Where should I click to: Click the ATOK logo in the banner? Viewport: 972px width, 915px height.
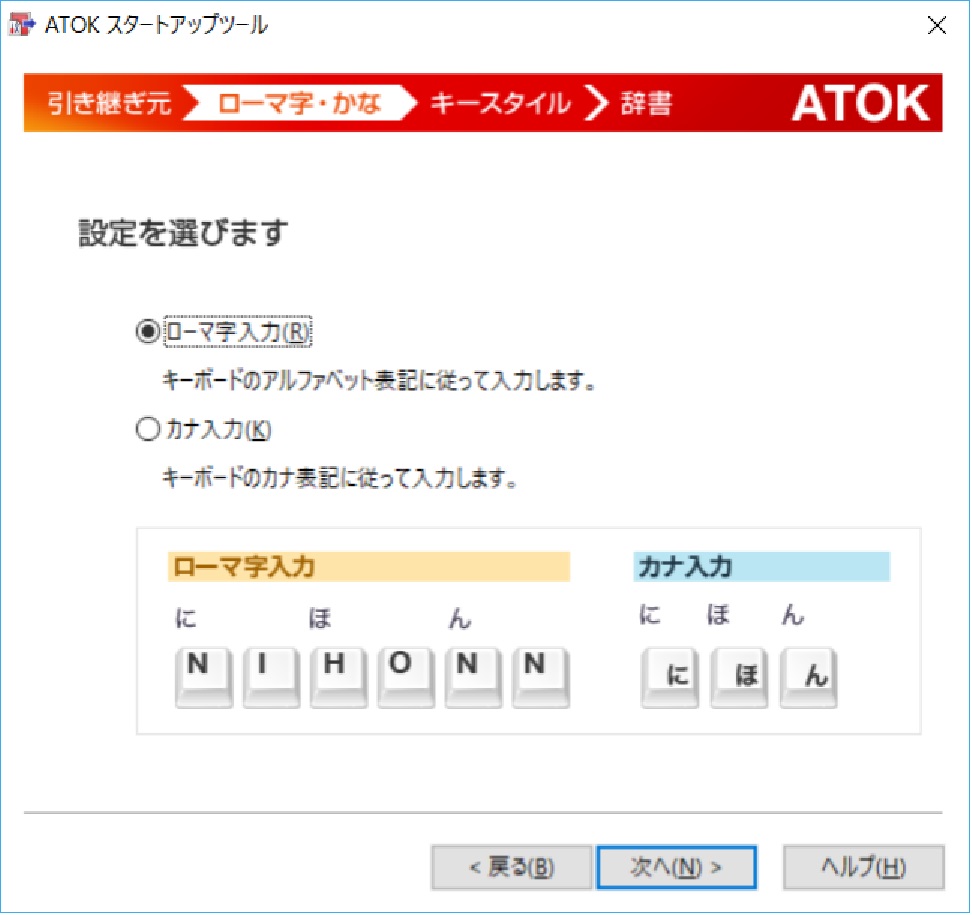point(861,103)
